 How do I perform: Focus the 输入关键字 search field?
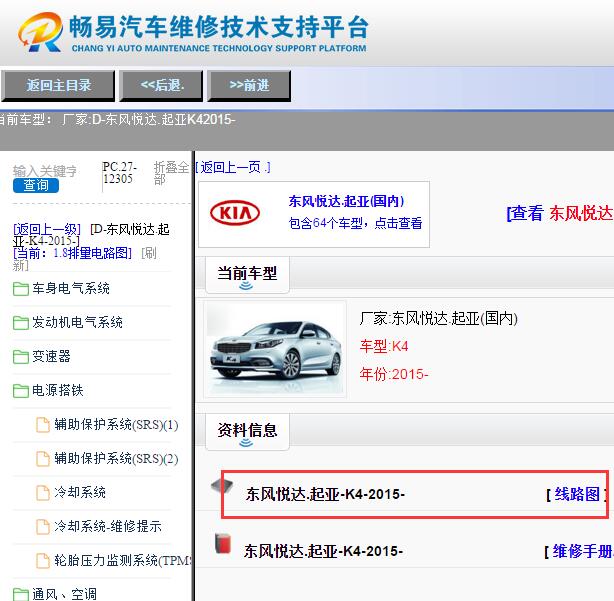click(x=45, y=171)
